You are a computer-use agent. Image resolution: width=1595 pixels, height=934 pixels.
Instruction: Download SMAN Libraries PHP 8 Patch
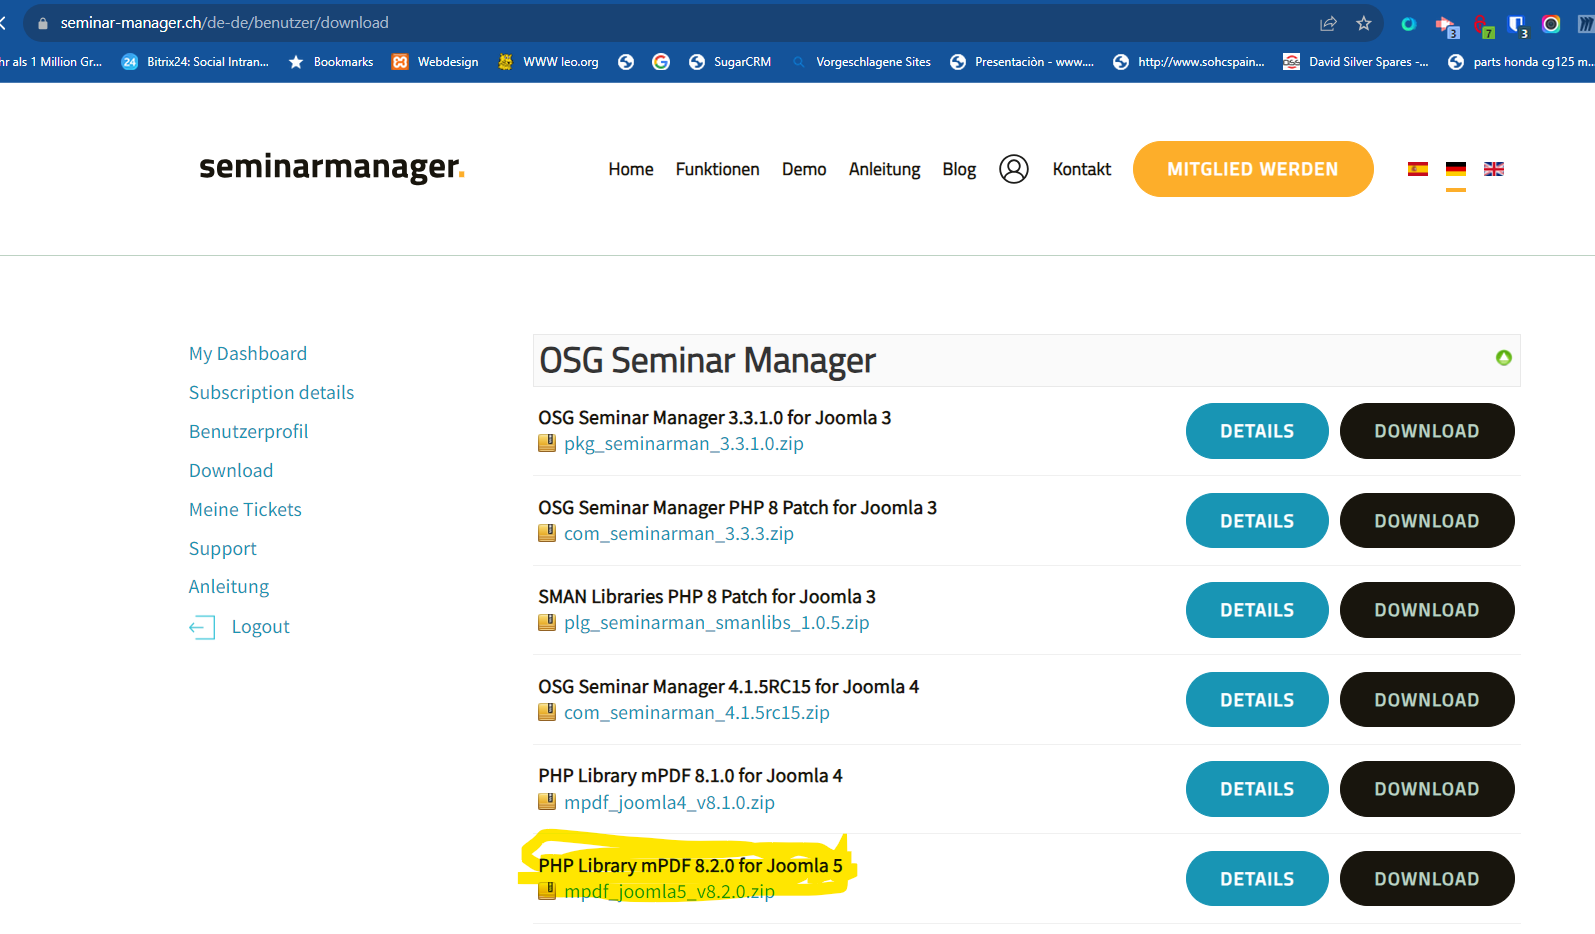click(1427, 610)
